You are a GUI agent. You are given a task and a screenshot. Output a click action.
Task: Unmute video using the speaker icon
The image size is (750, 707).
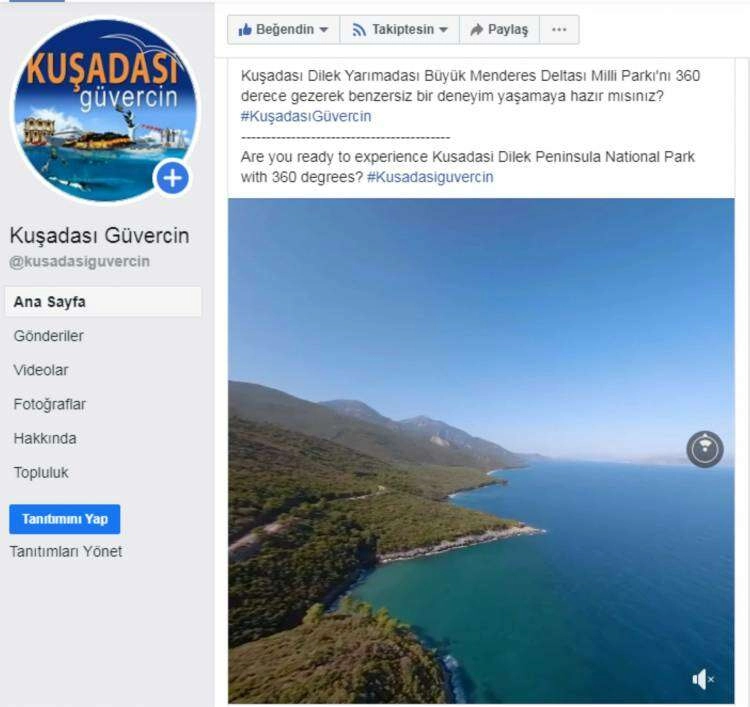point(703,679)
